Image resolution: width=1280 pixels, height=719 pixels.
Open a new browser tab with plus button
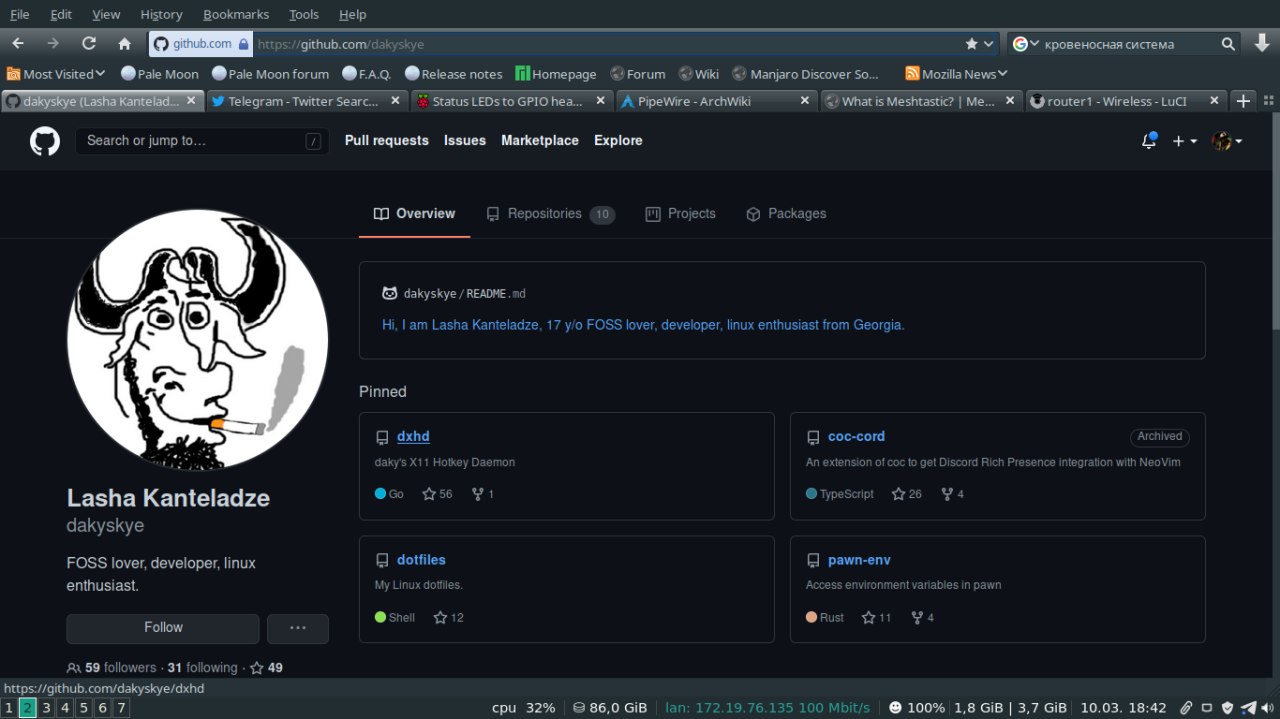point(1243,101)
